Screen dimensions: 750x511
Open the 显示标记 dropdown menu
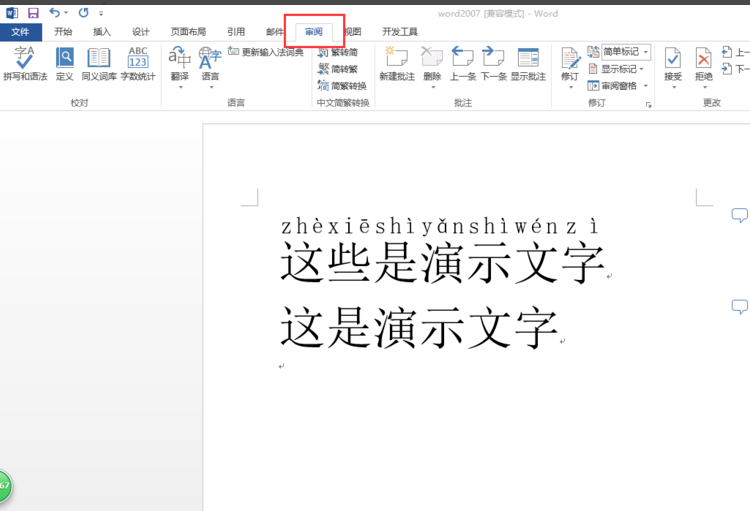pos(615,69)
